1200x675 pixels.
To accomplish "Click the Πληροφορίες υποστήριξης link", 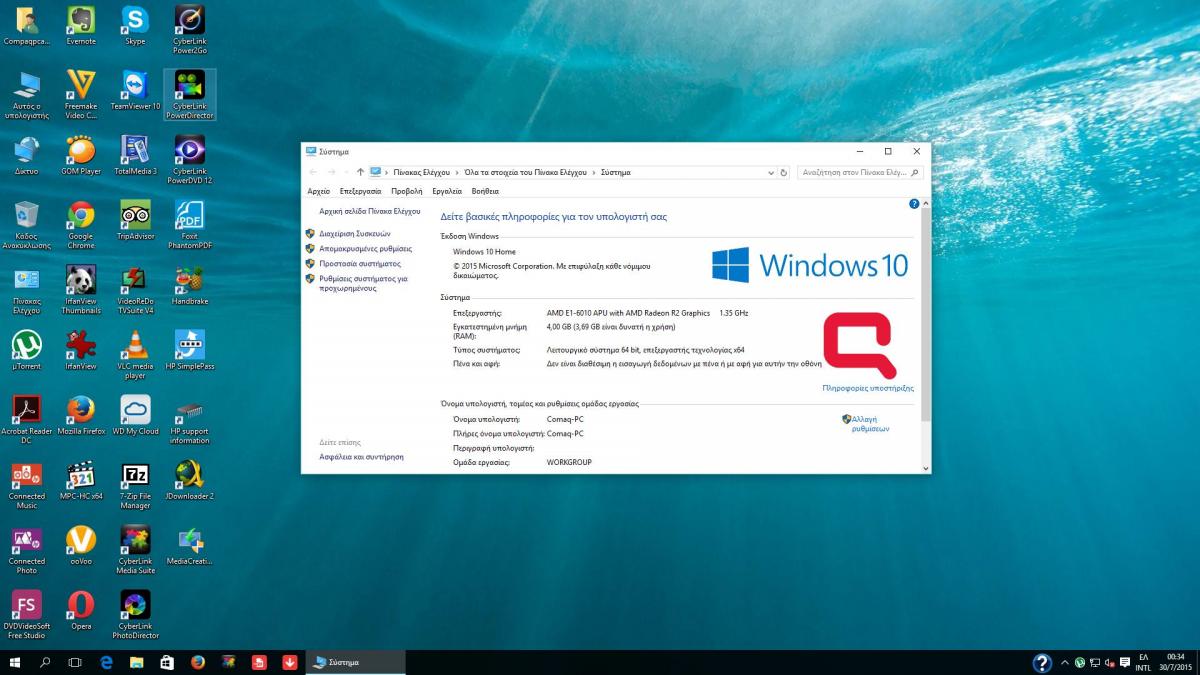I will (x=868, y=388).
